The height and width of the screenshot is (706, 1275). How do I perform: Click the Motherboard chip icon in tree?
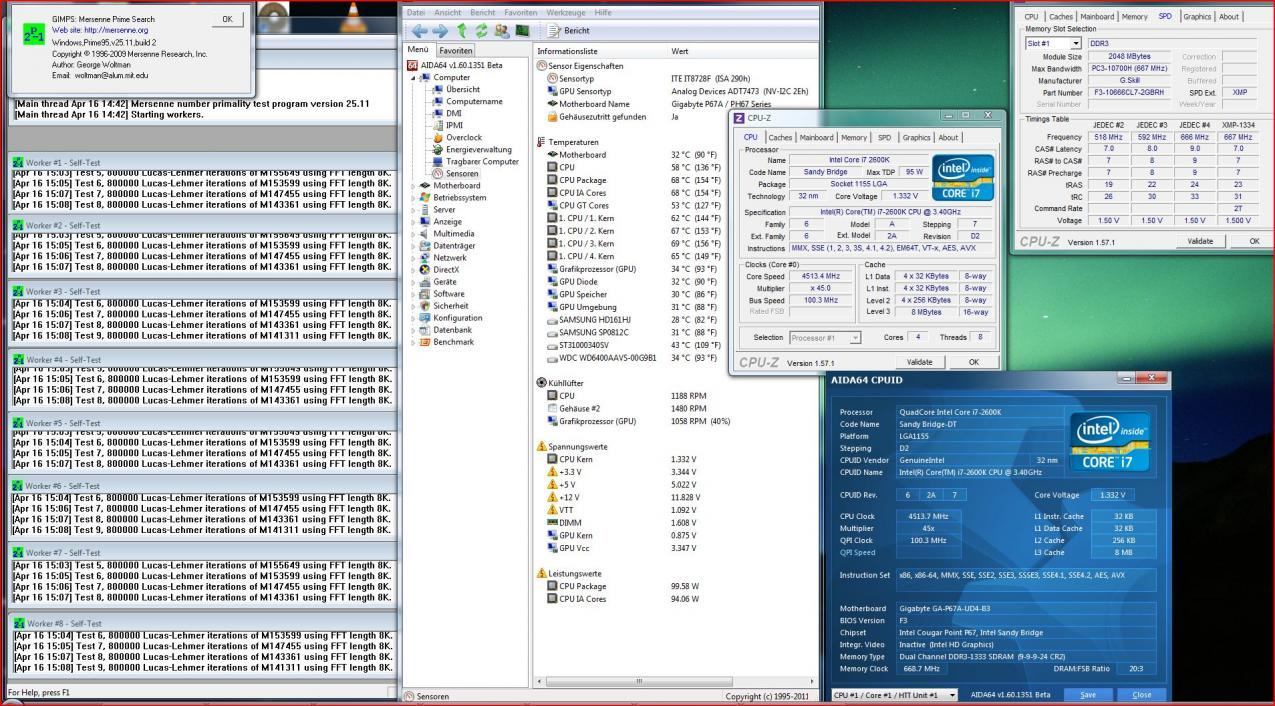coord(425,185)
